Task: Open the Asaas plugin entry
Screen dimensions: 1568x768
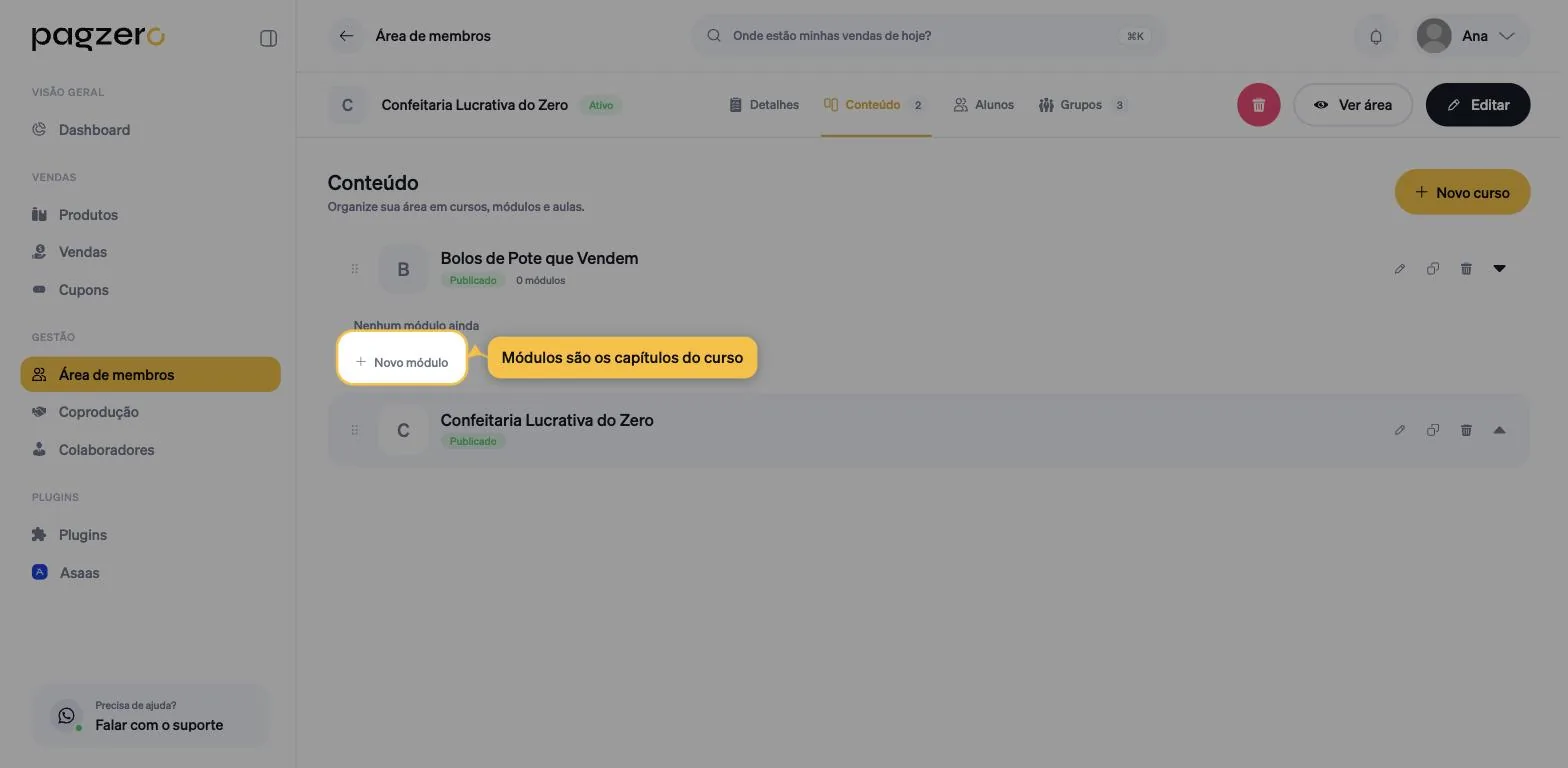Action: pos(150,573)
